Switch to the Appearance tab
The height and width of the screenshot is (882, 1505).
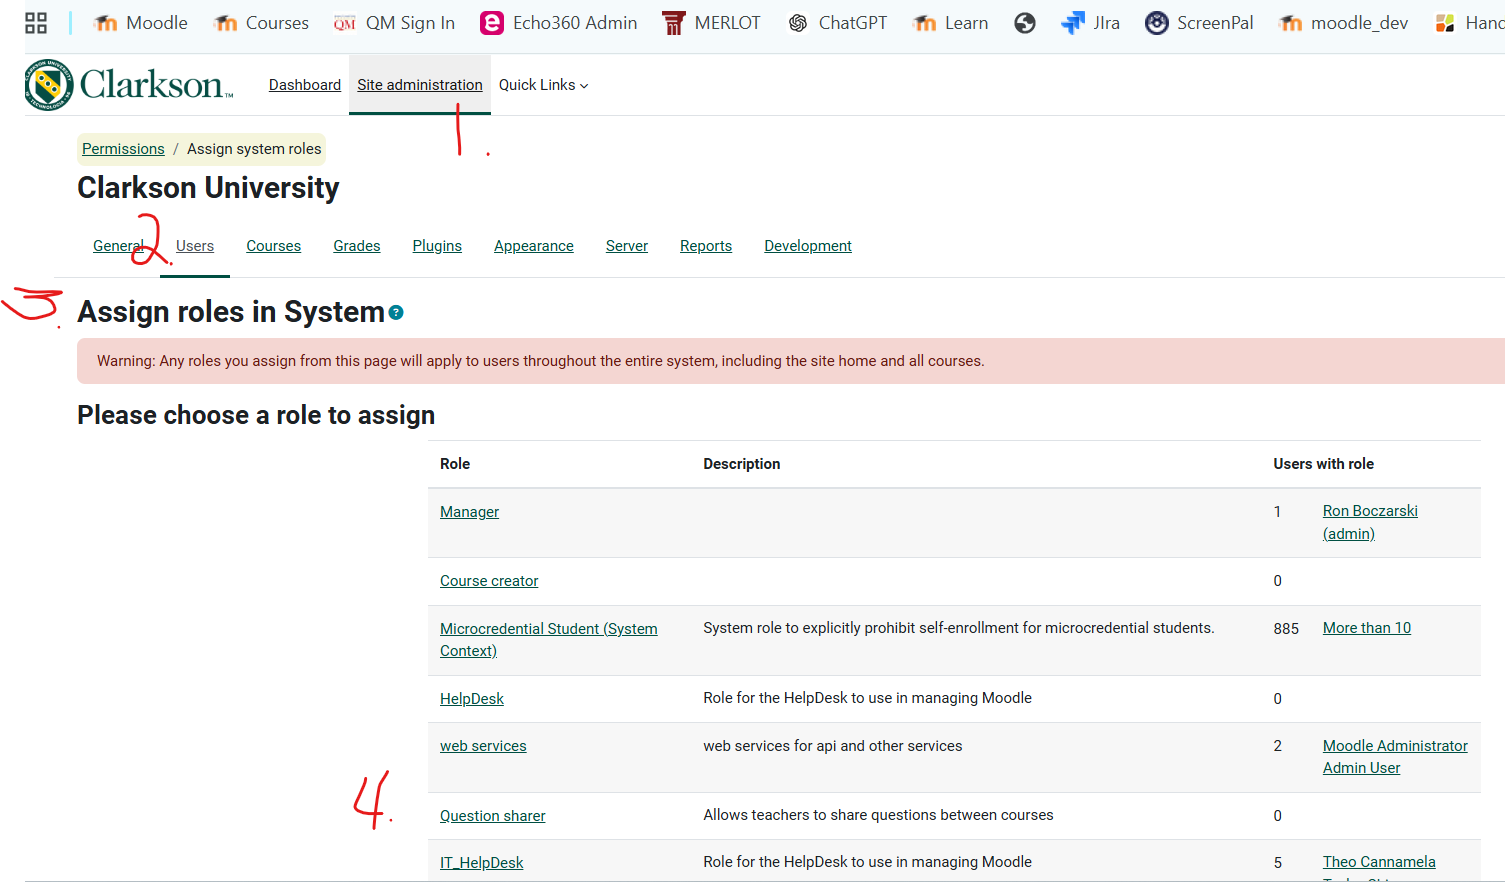534,246
